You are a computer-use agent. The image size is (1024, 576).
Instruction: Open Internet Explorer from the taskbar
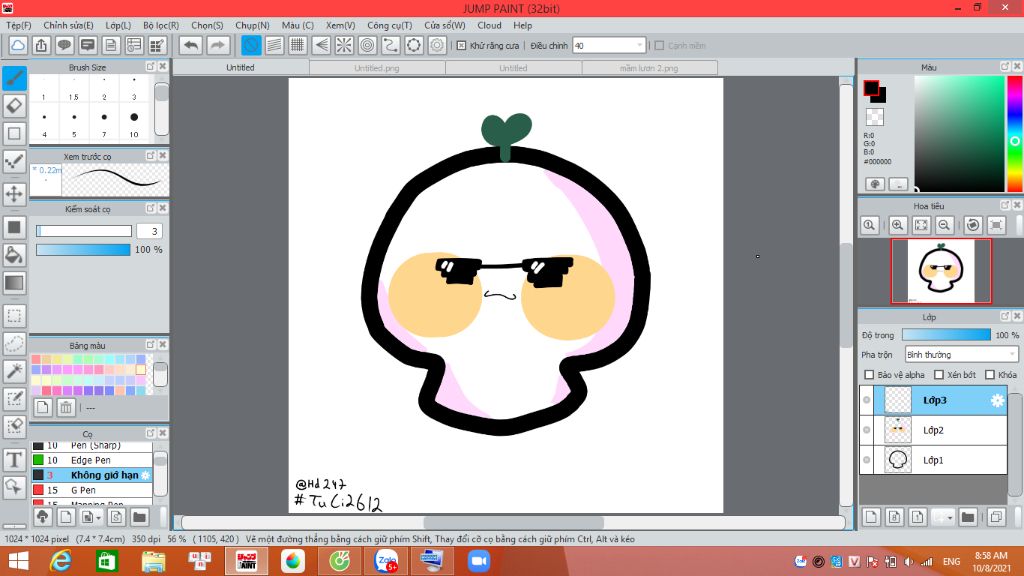point(60,561)
